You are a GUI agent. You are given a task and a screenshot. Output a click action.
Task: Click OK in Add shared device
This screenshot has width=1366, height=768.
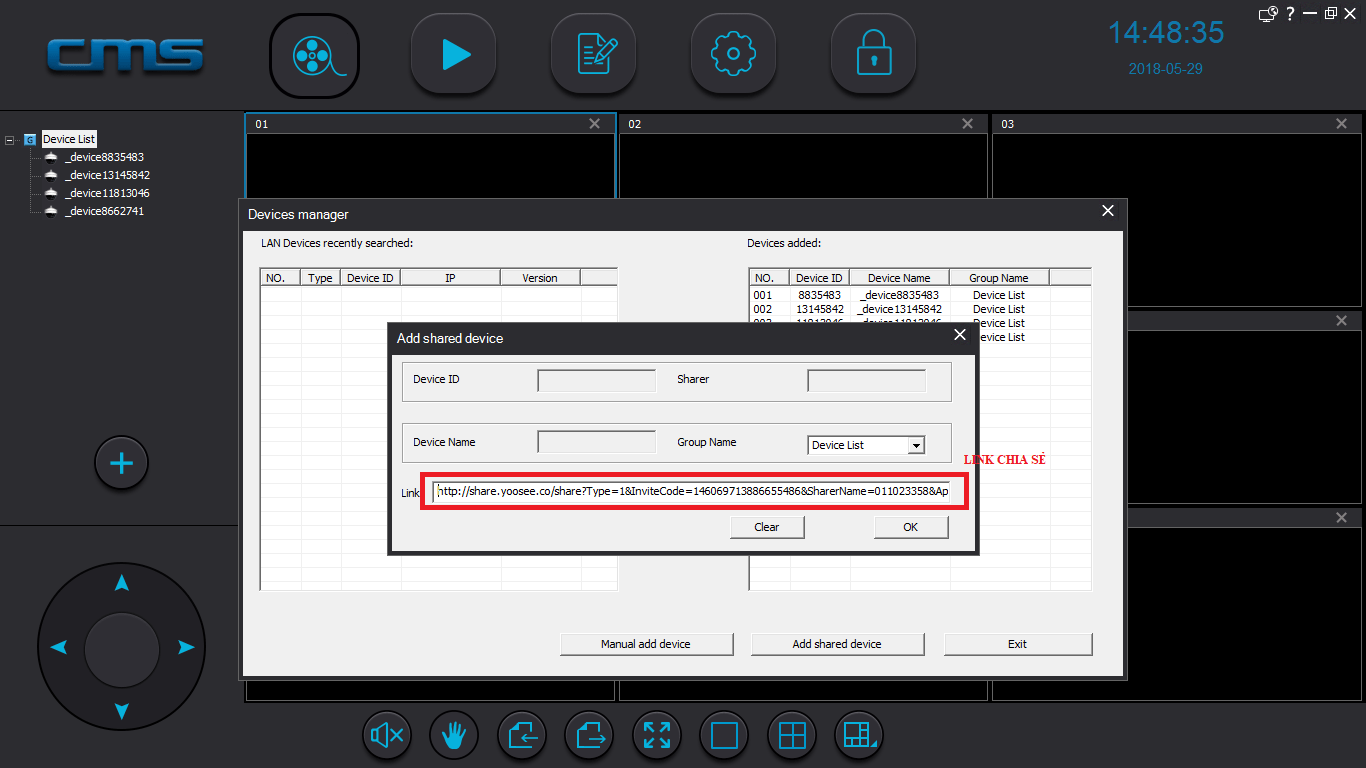[x=910, y=527]
